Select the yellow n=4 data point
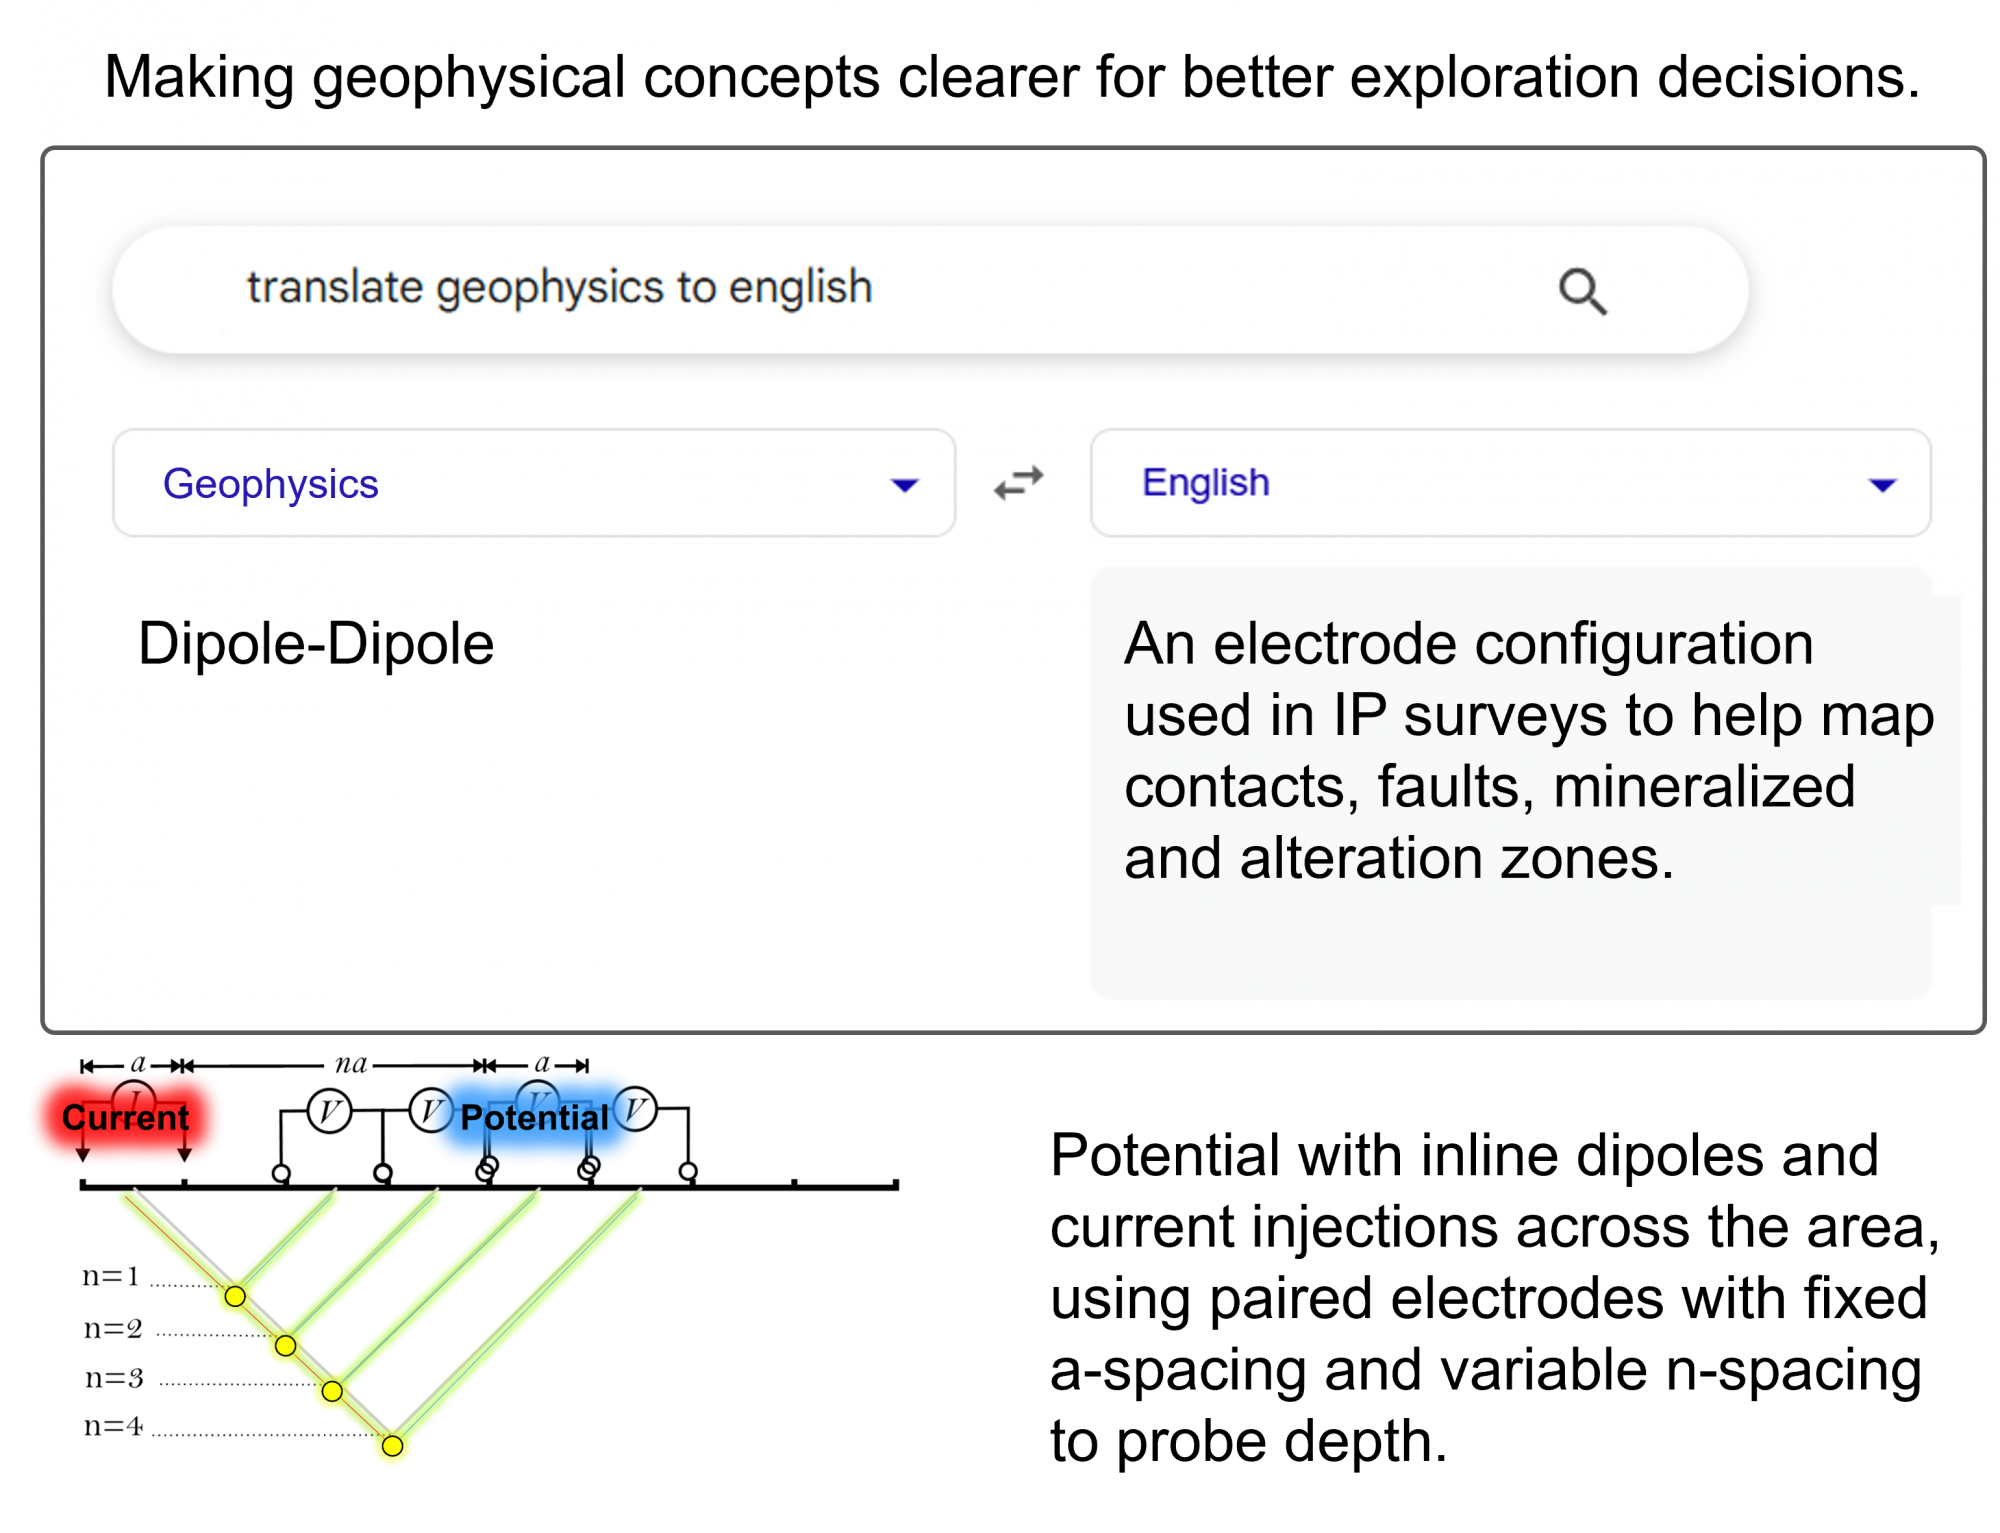Screen dimensions: 2000x1533 392,1445
